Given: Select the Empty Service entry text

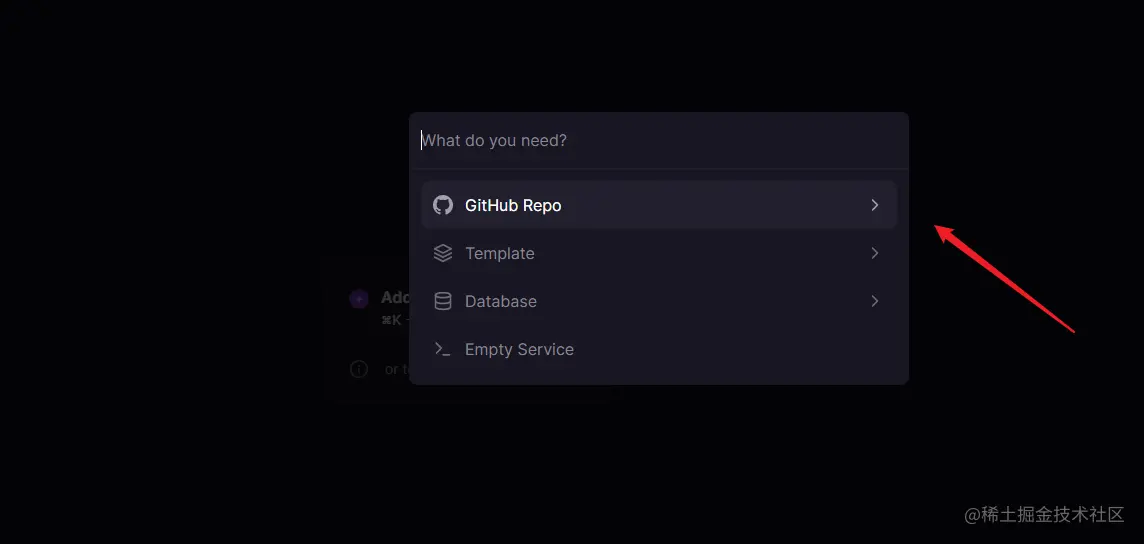Looking at the screenshot, I should [519, 349].
